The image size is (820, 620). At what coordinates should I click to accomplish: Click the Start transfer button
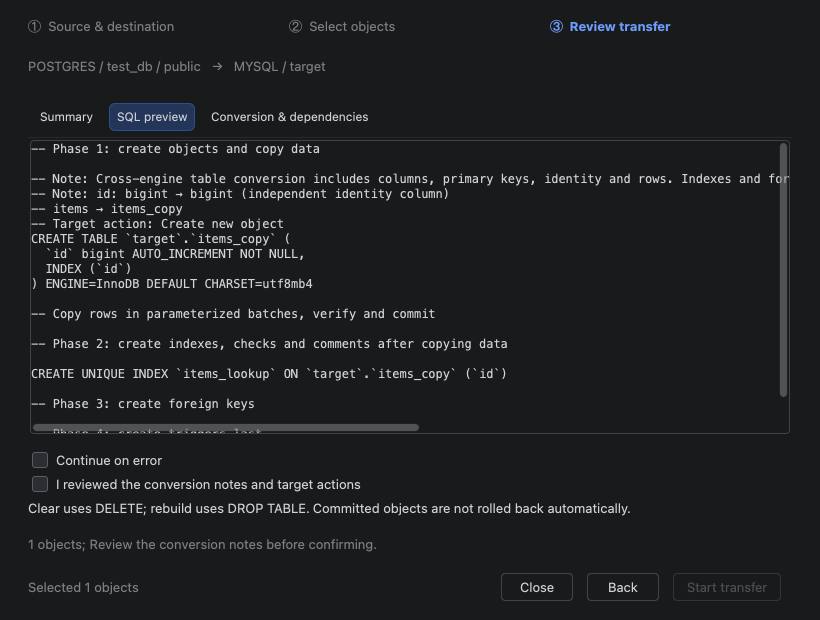pos(727,587)
